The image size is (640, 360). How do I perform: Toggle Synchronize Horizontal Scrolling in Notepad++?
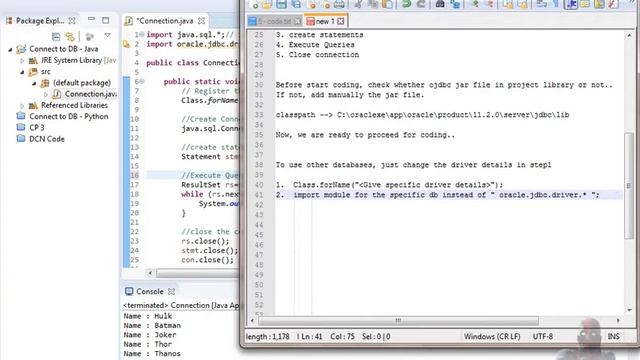click(x=522, y=4)
